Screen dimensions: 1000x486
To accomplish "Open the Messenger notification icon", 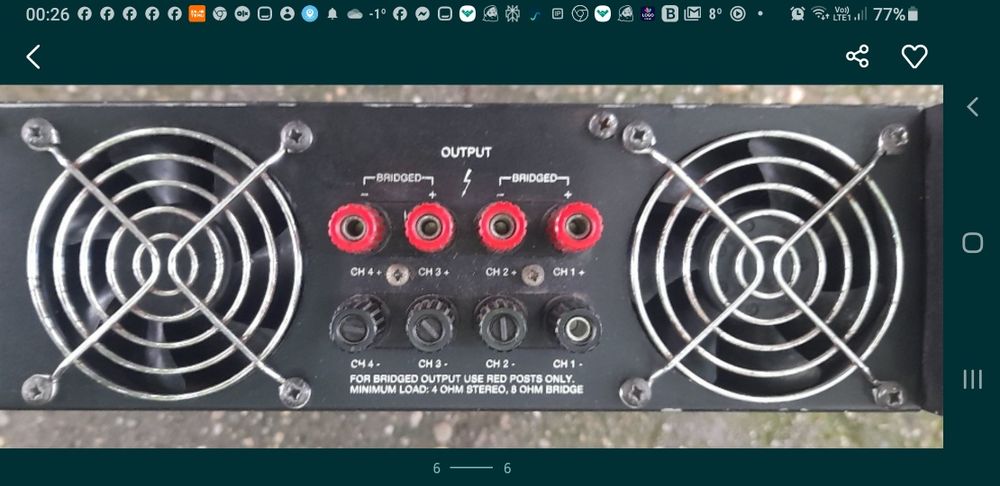I will tap(422, 13).
